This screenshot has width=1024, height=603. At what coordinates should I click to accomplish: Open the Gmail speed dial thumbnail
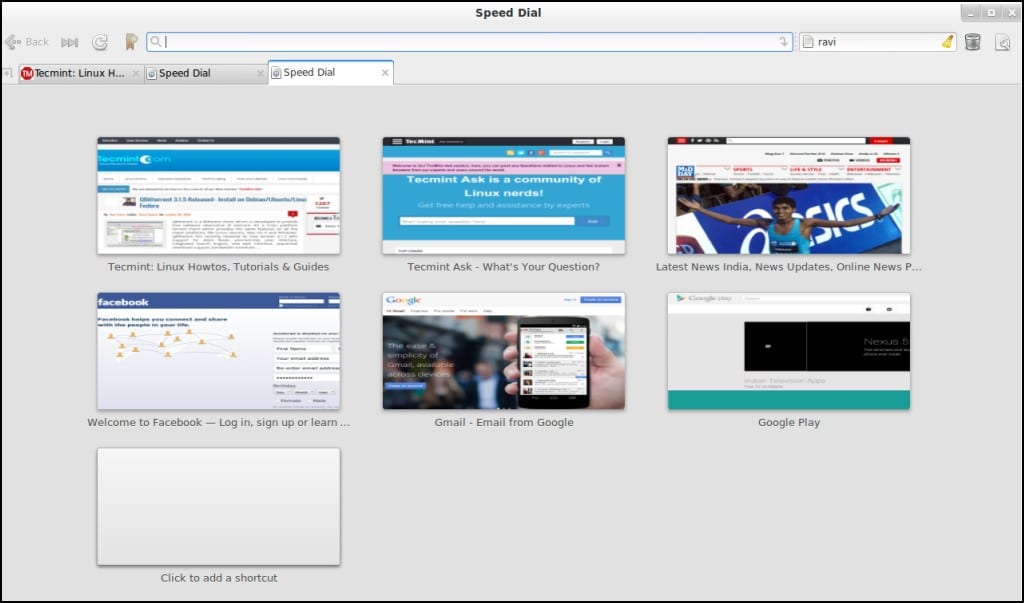click(x=504, y=351)
